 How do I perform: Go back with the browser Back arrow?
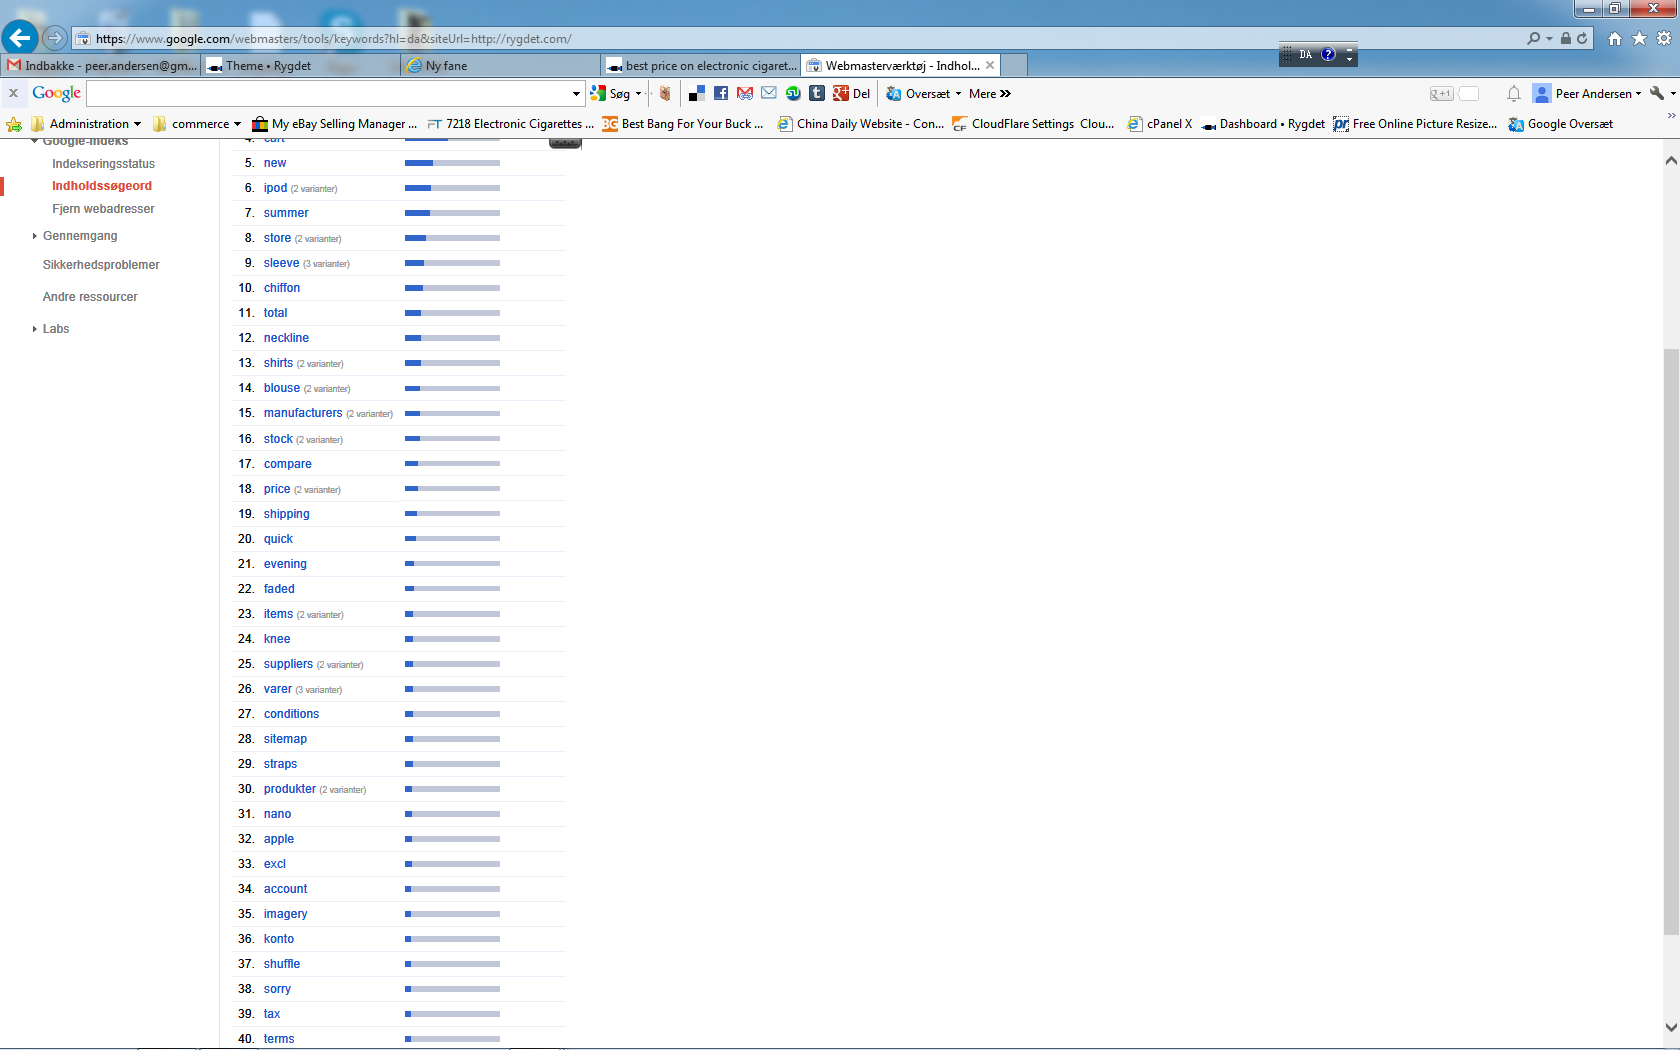[19, 38]
